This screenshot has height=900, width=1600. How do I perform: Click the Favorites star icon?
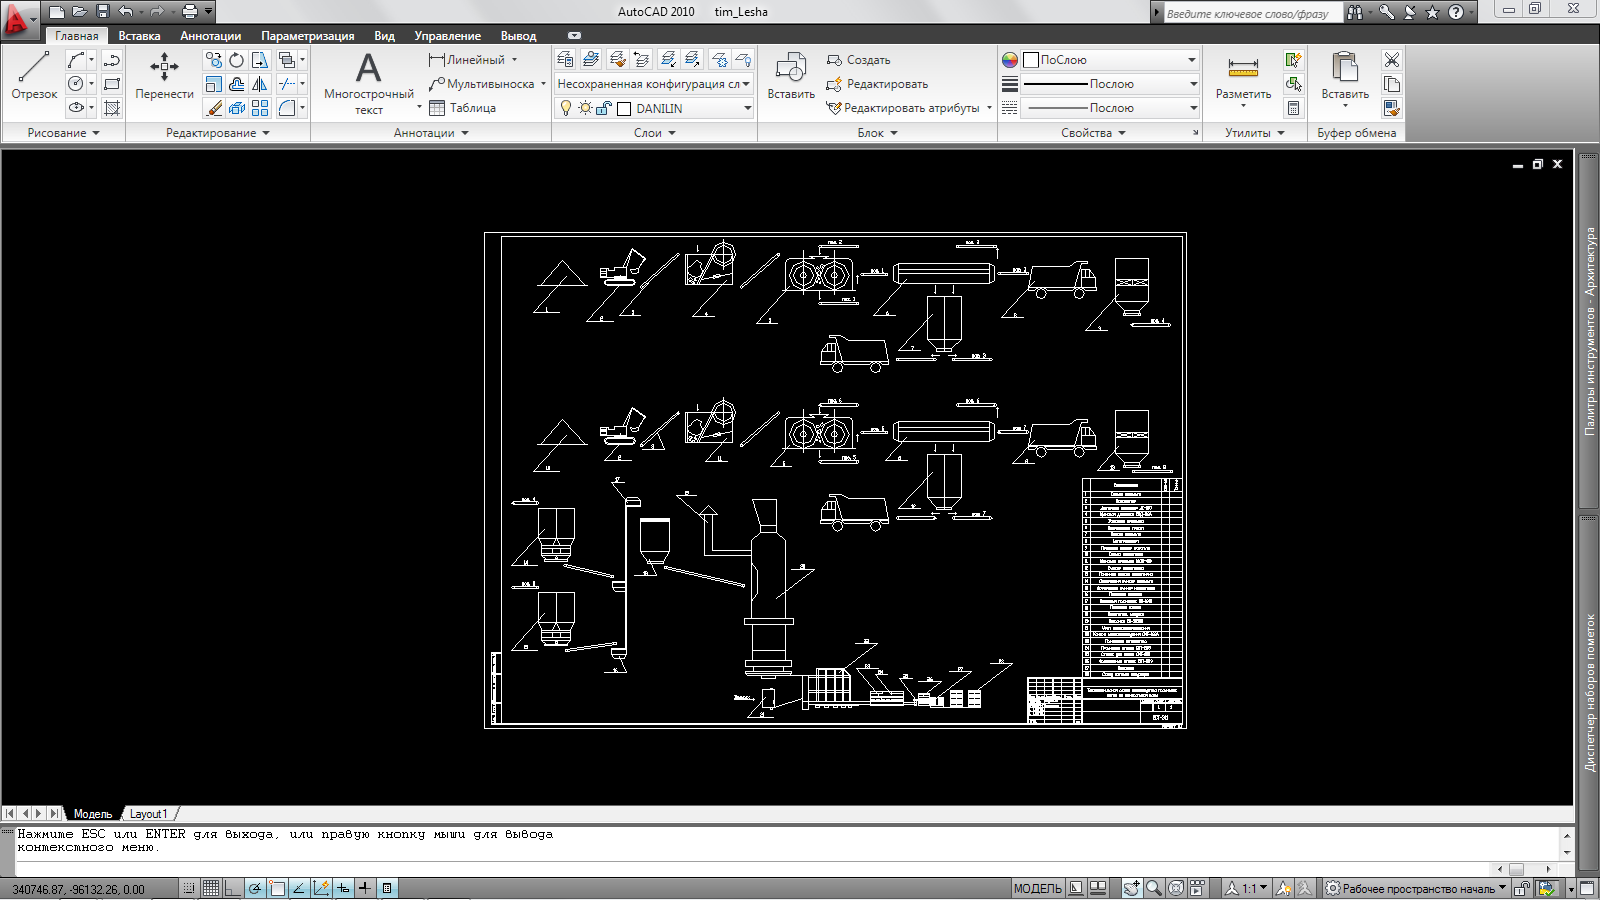click(1432, 12)
